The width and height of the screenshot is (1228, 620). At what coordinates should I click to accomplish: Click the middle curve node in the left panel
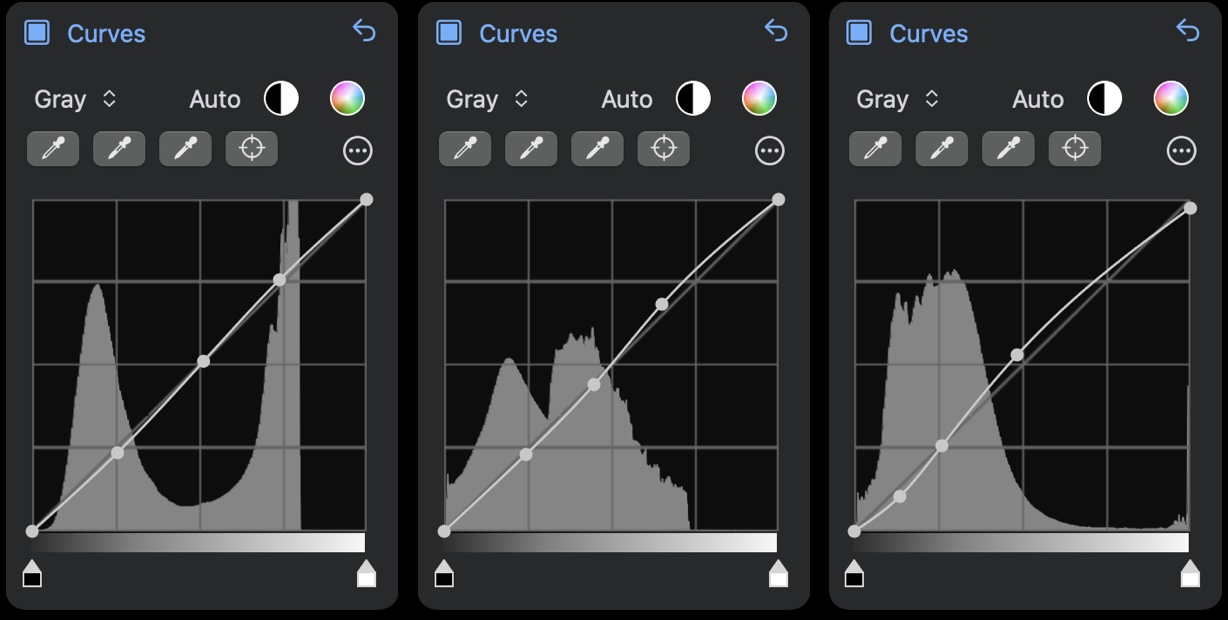[x=204, y=362]
